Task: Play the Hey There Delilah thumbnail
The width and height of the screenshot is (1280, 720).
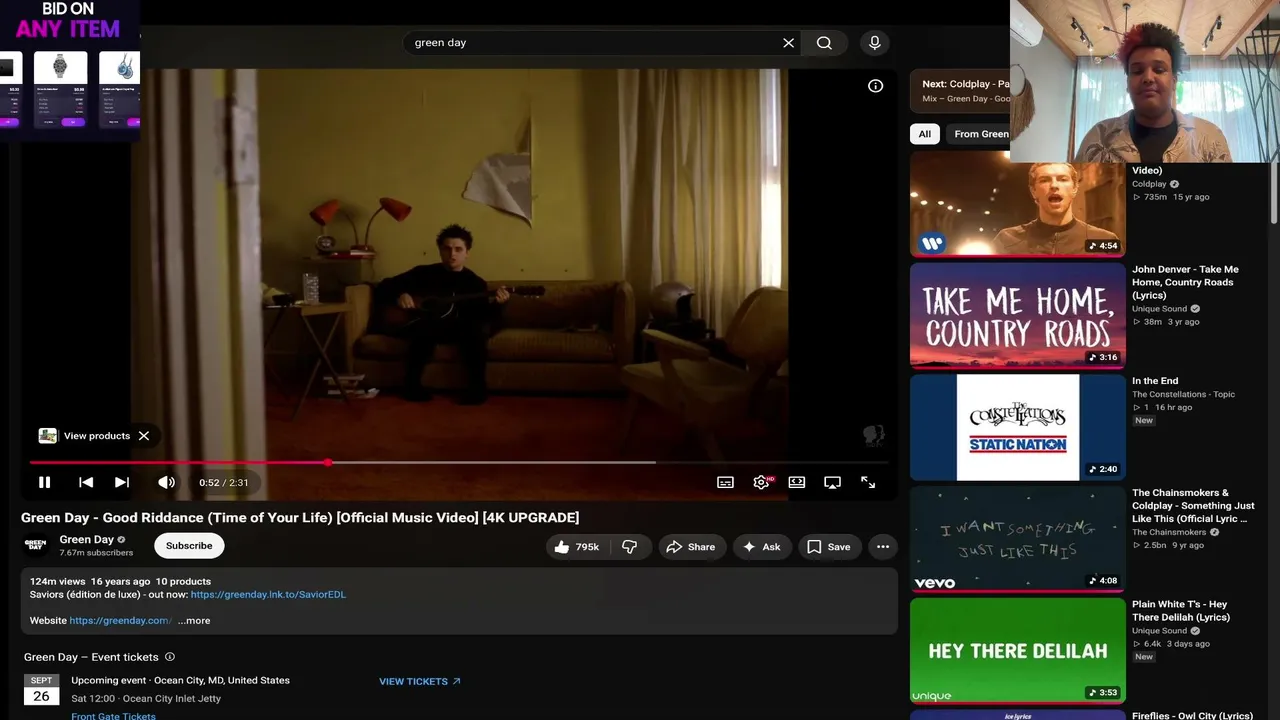Action: (x=1017, y=651)
